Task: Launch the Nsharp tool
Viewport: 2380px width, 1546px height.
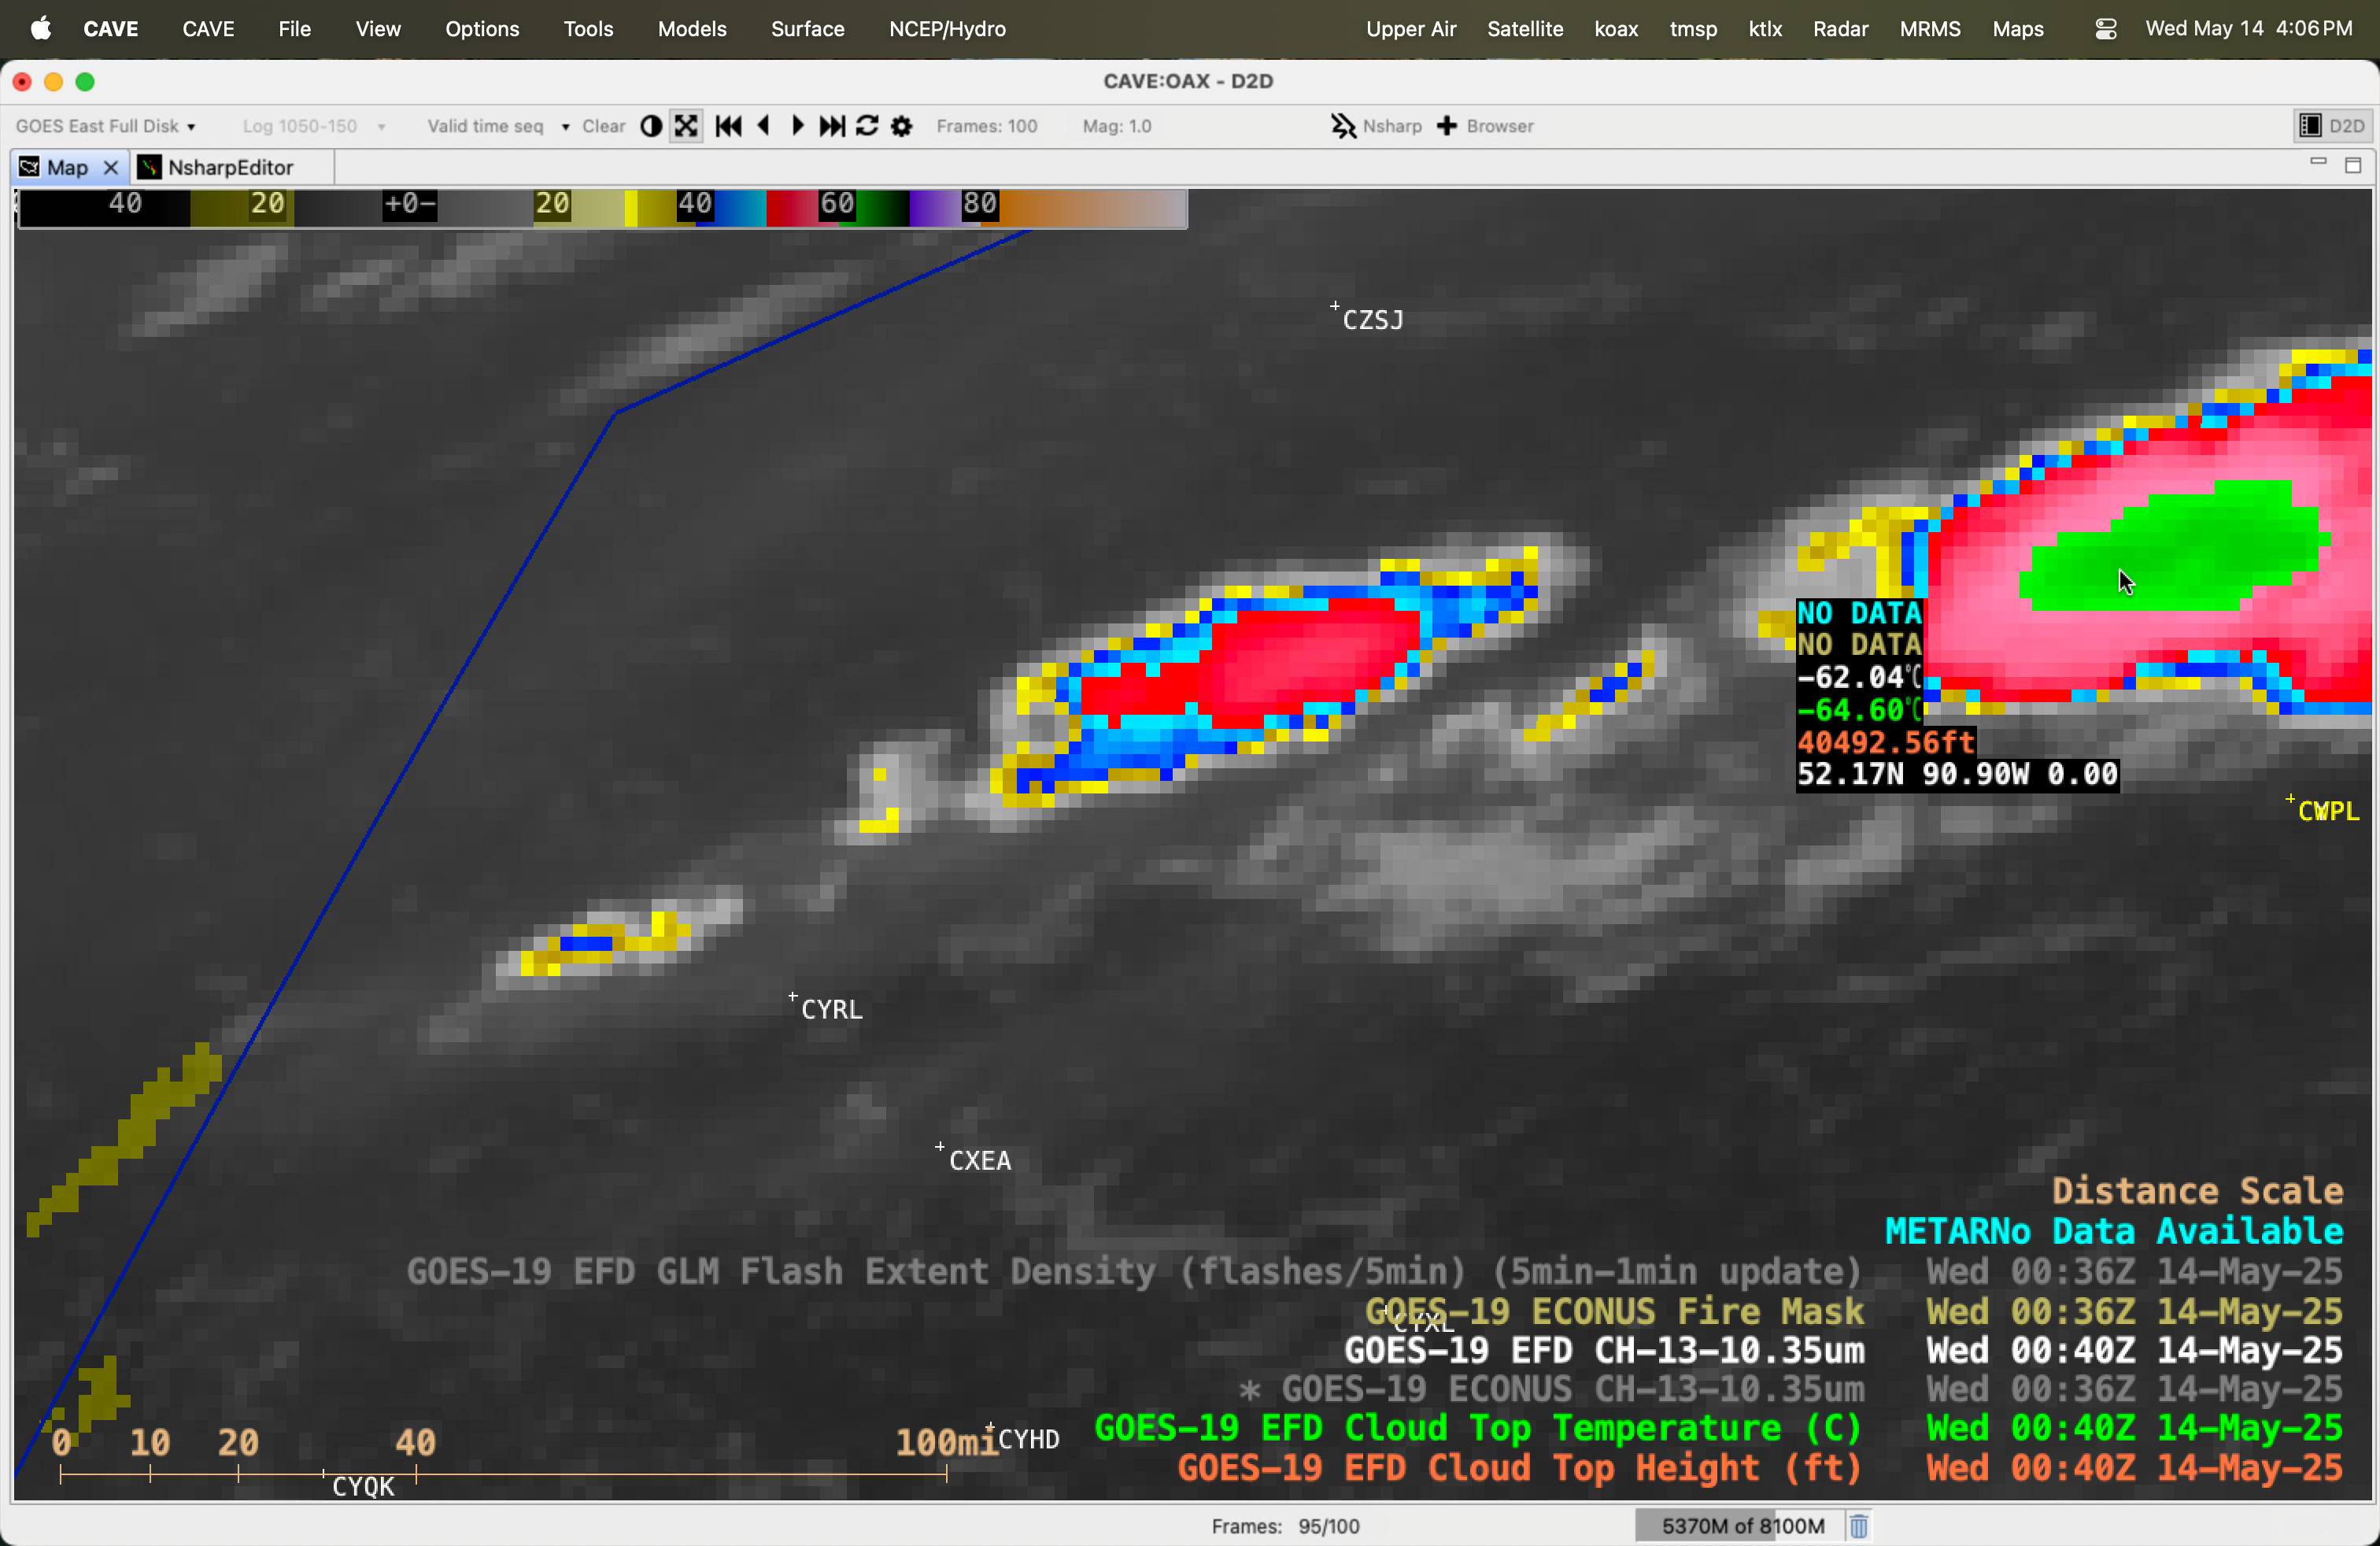Action: 1376,126
